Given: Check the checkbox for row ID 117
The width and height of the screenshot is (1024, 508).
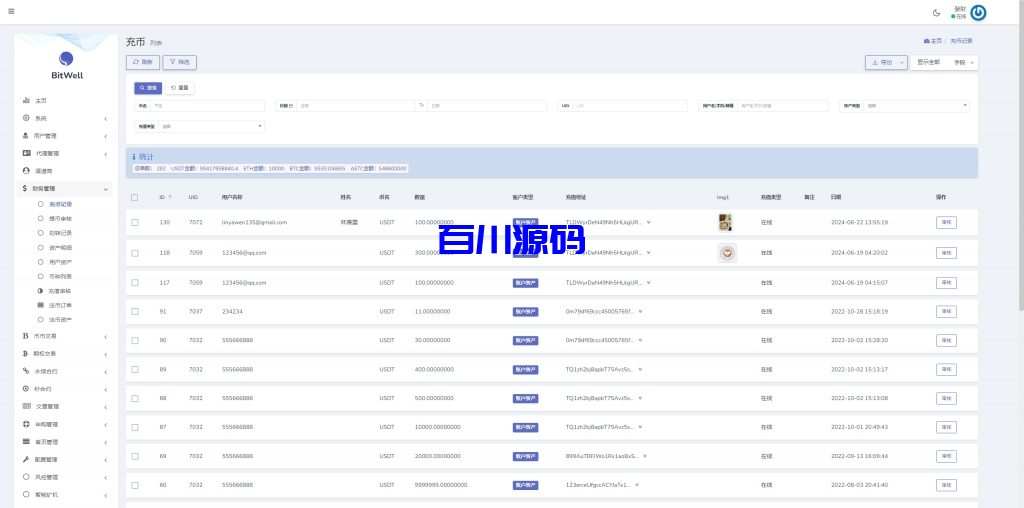Looking at the screenshot, I should click(135, 283).
